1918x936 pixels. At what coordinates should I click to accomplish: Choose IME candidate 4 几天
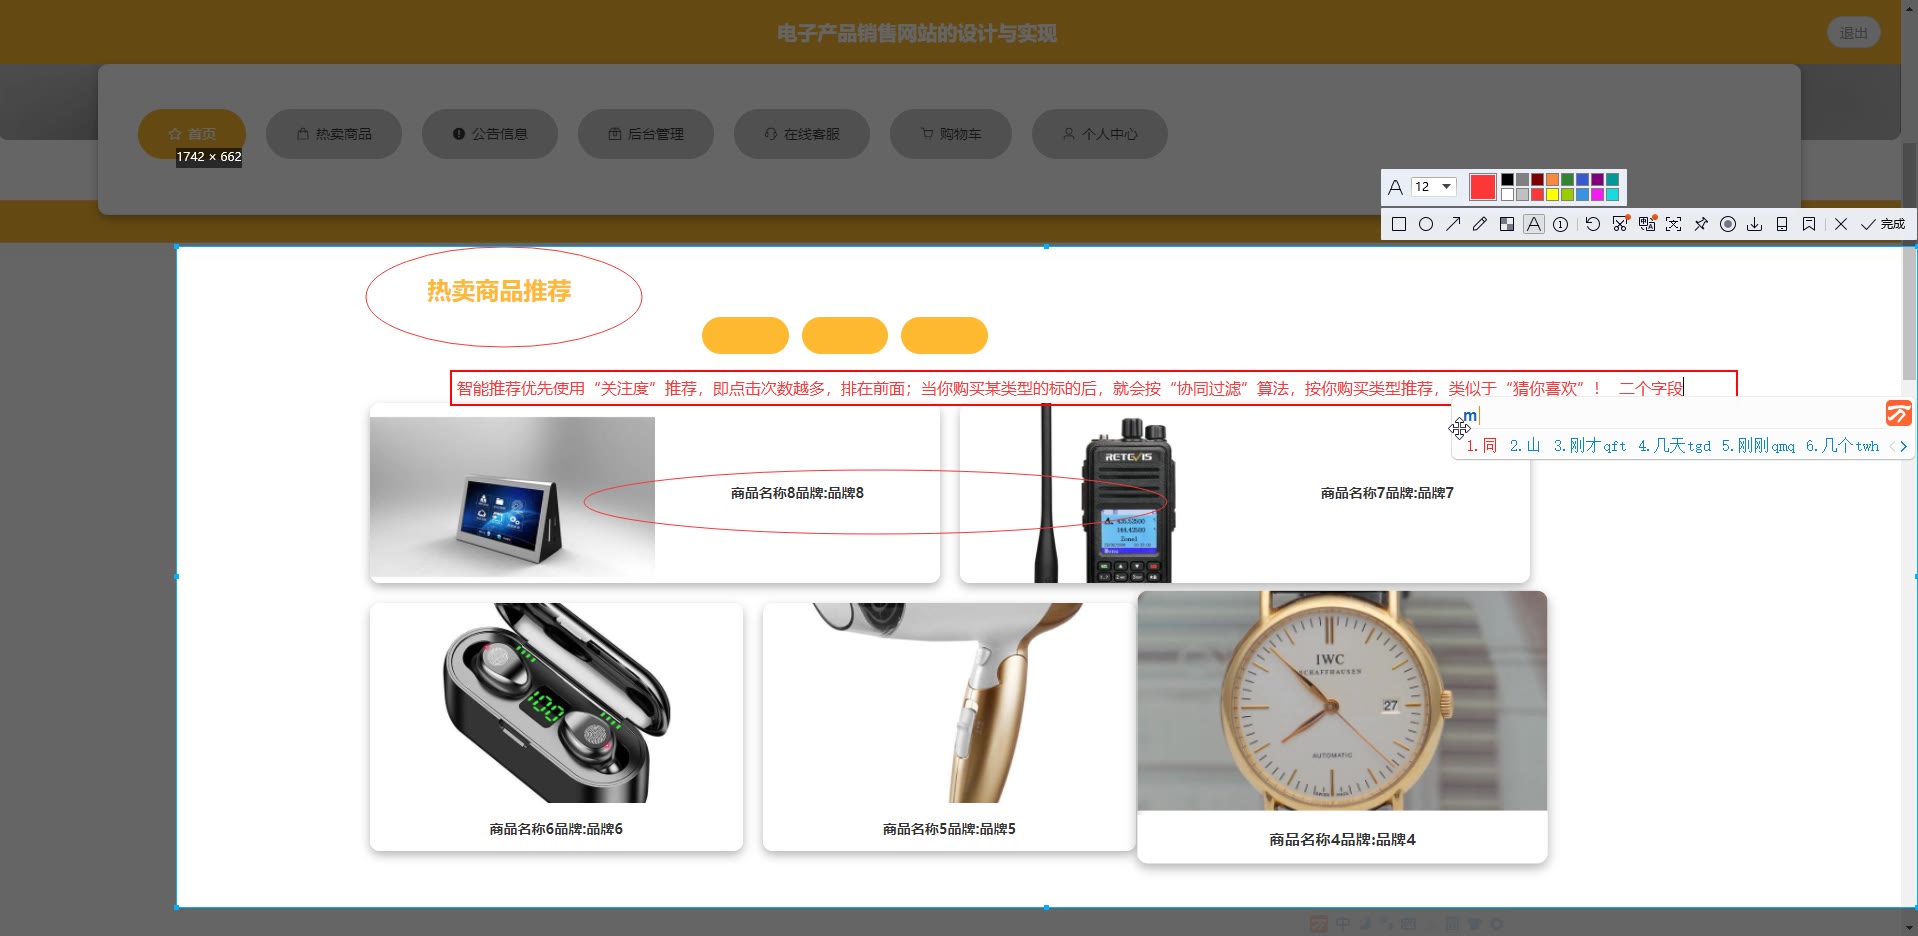point(1674,446)
